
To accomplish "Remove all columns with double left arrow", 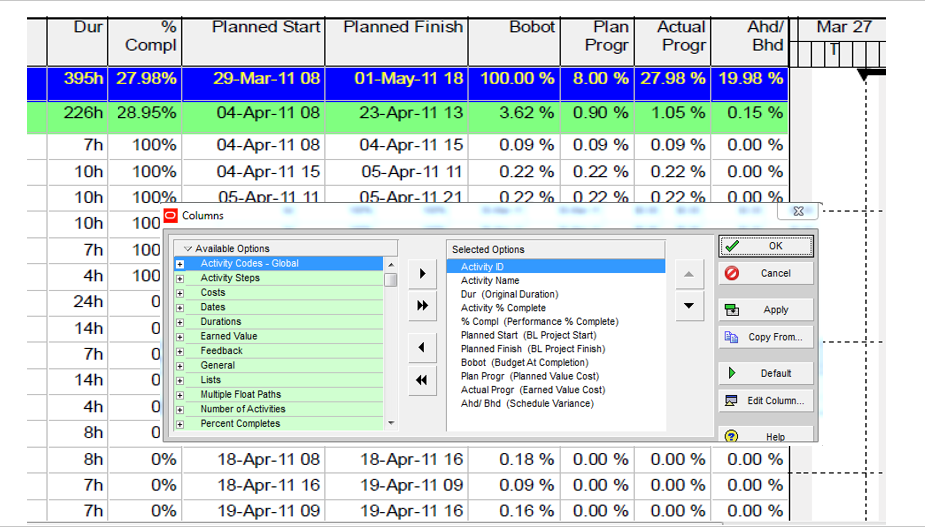I will pos(422,380).
